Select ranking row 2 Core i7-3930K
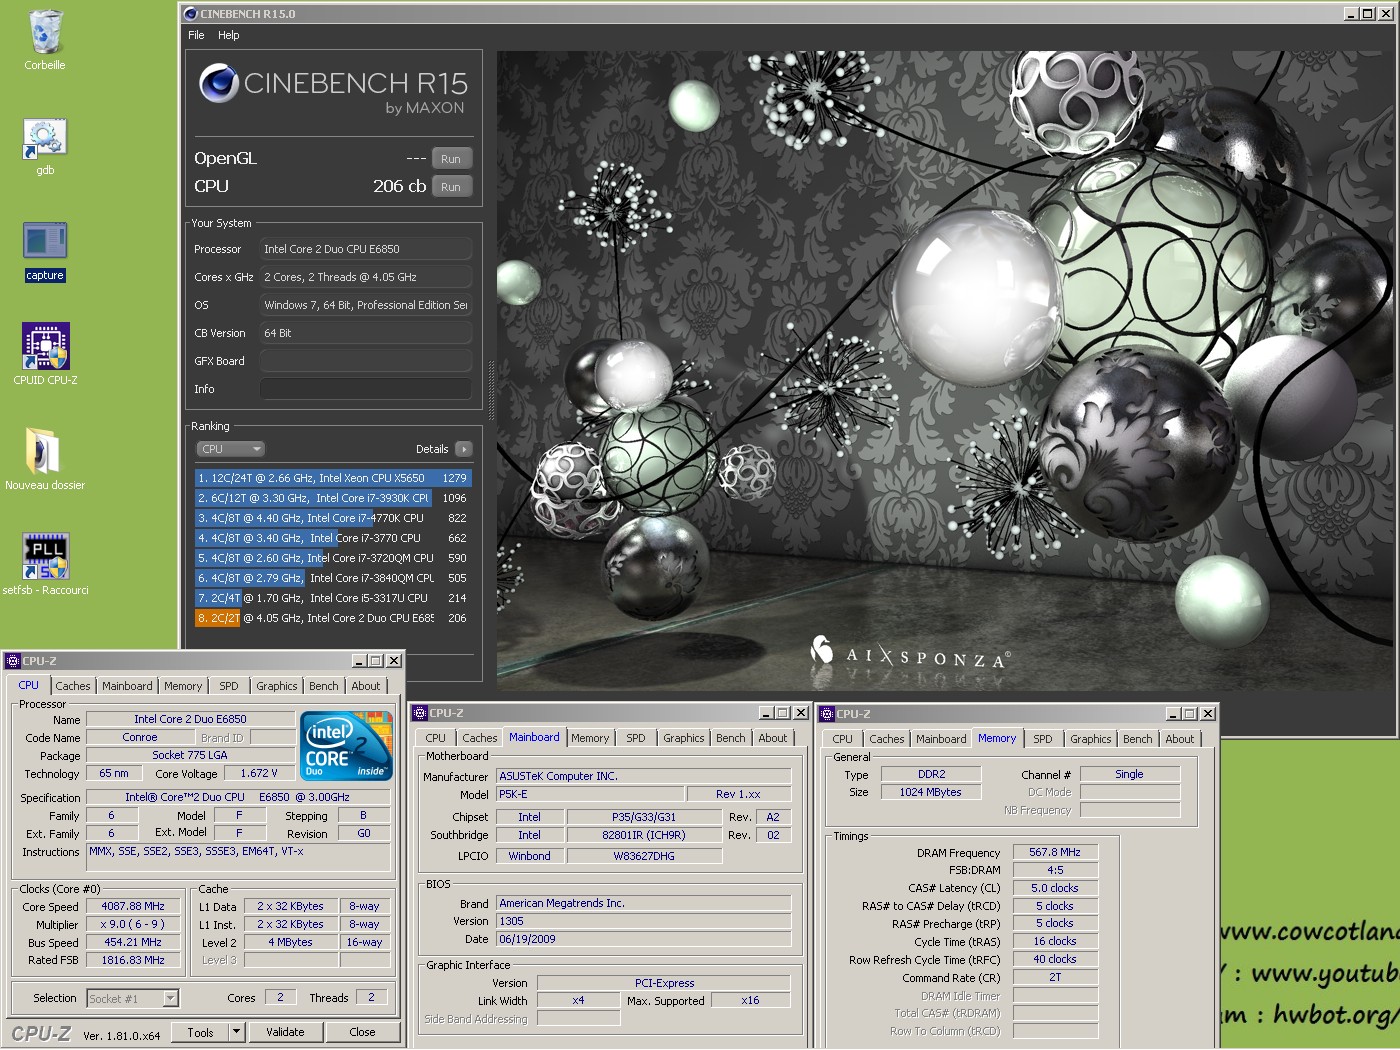The height and width of the screenshot is (1050, 1400). pyautogui.click(x=332, y=498)
